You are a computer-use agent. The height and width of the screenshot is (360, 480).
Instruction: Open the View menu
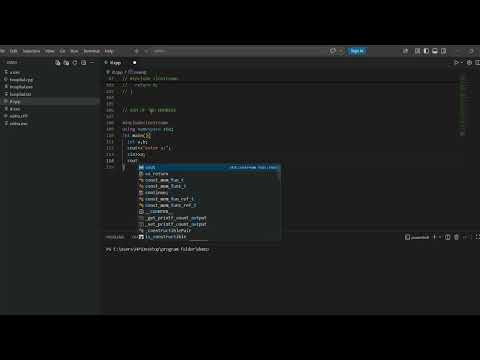[50, 51]
